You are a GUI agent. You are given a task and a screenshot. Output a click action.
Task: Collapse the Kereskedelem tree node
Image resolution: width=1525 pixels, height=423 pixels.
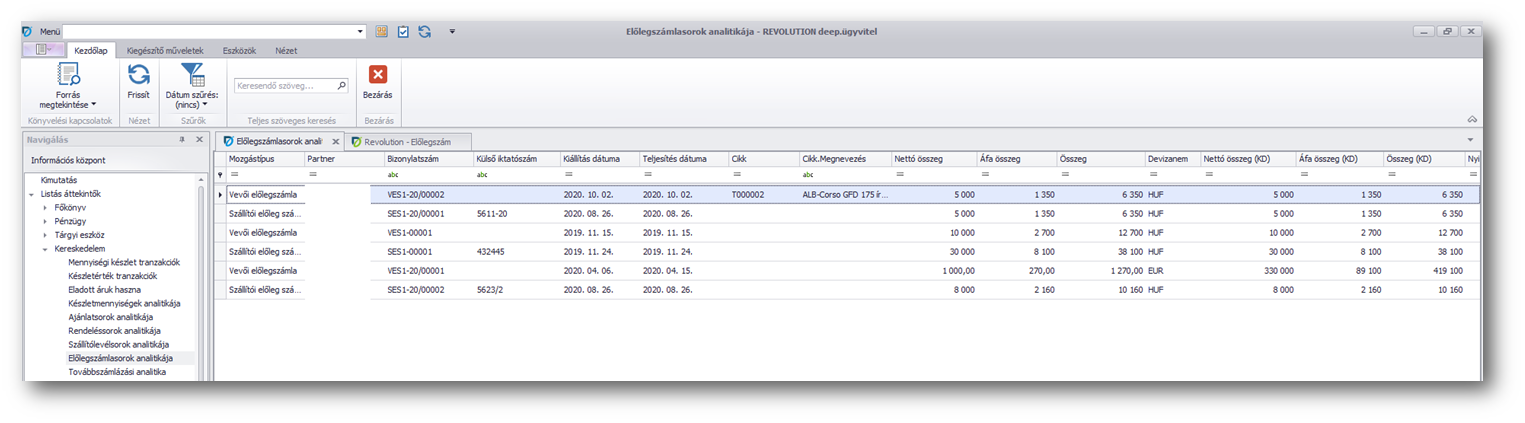pyautogui.click(x=45, y=249)
